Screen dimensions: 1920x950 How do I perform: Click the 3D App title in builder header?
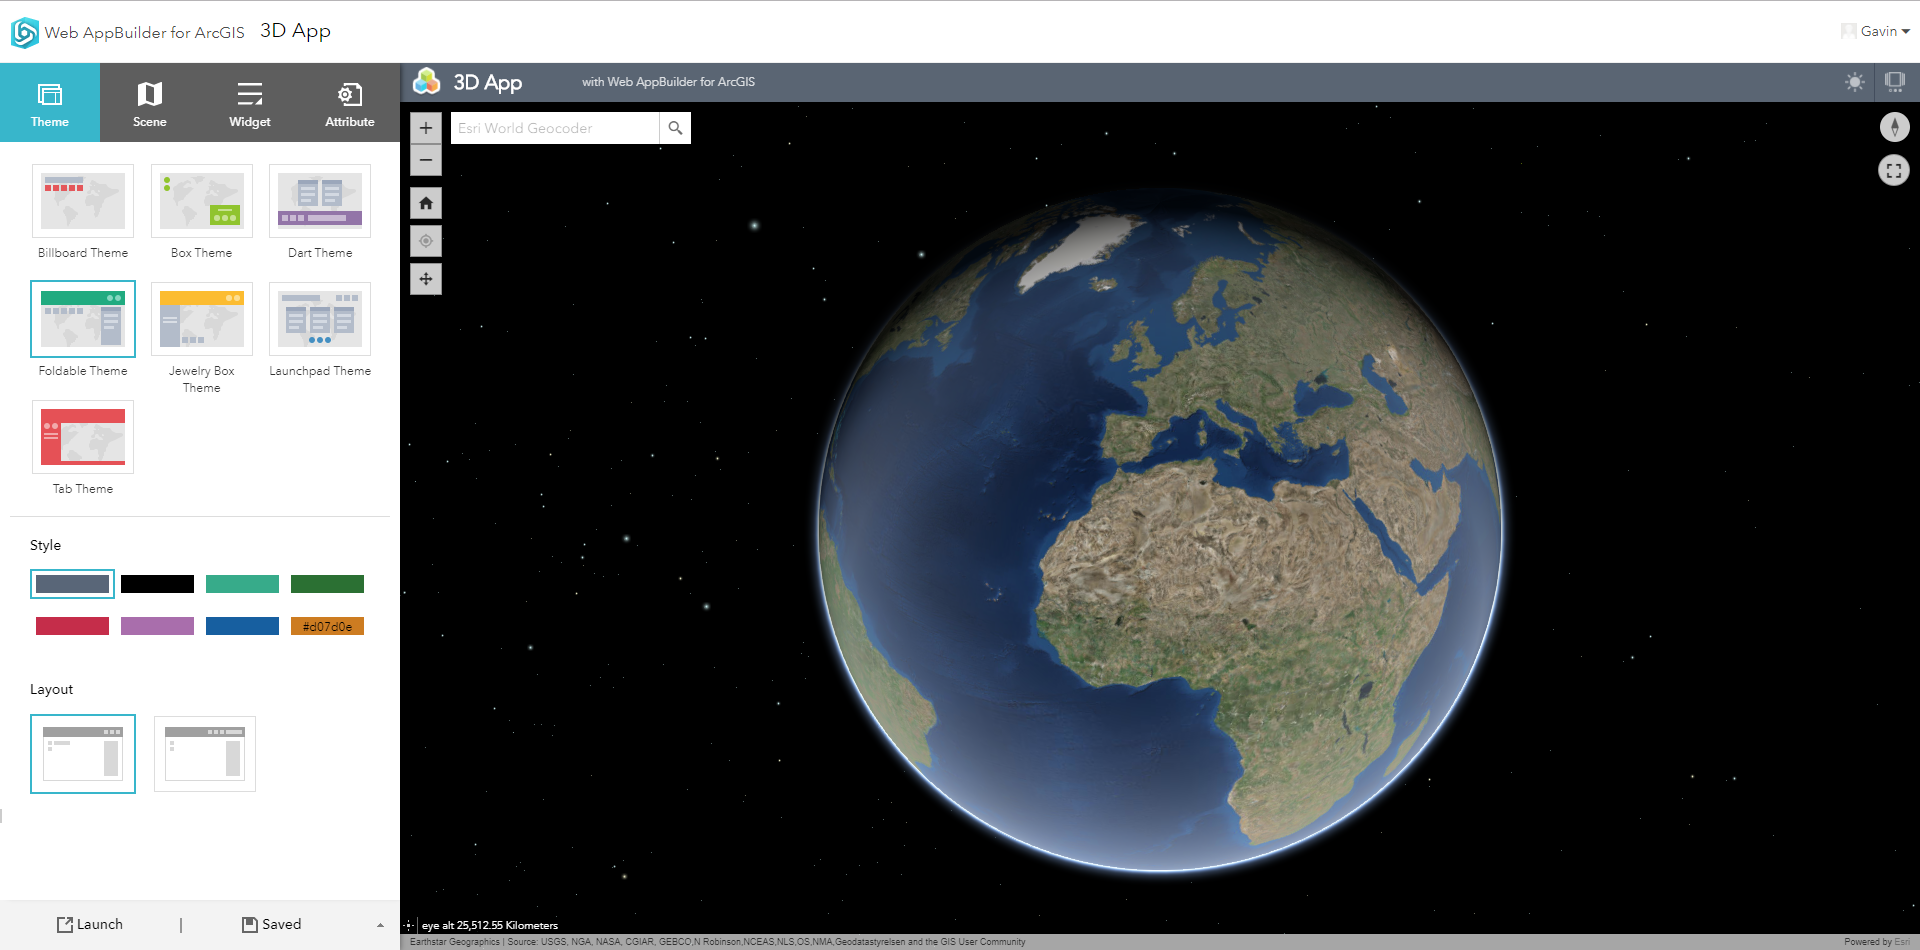tap(295, 31)
